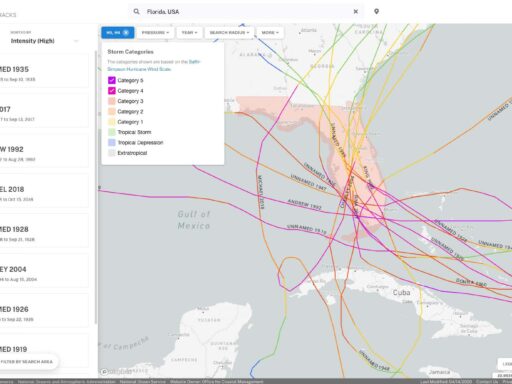Click the storm list scrollbar

[96, 187]
